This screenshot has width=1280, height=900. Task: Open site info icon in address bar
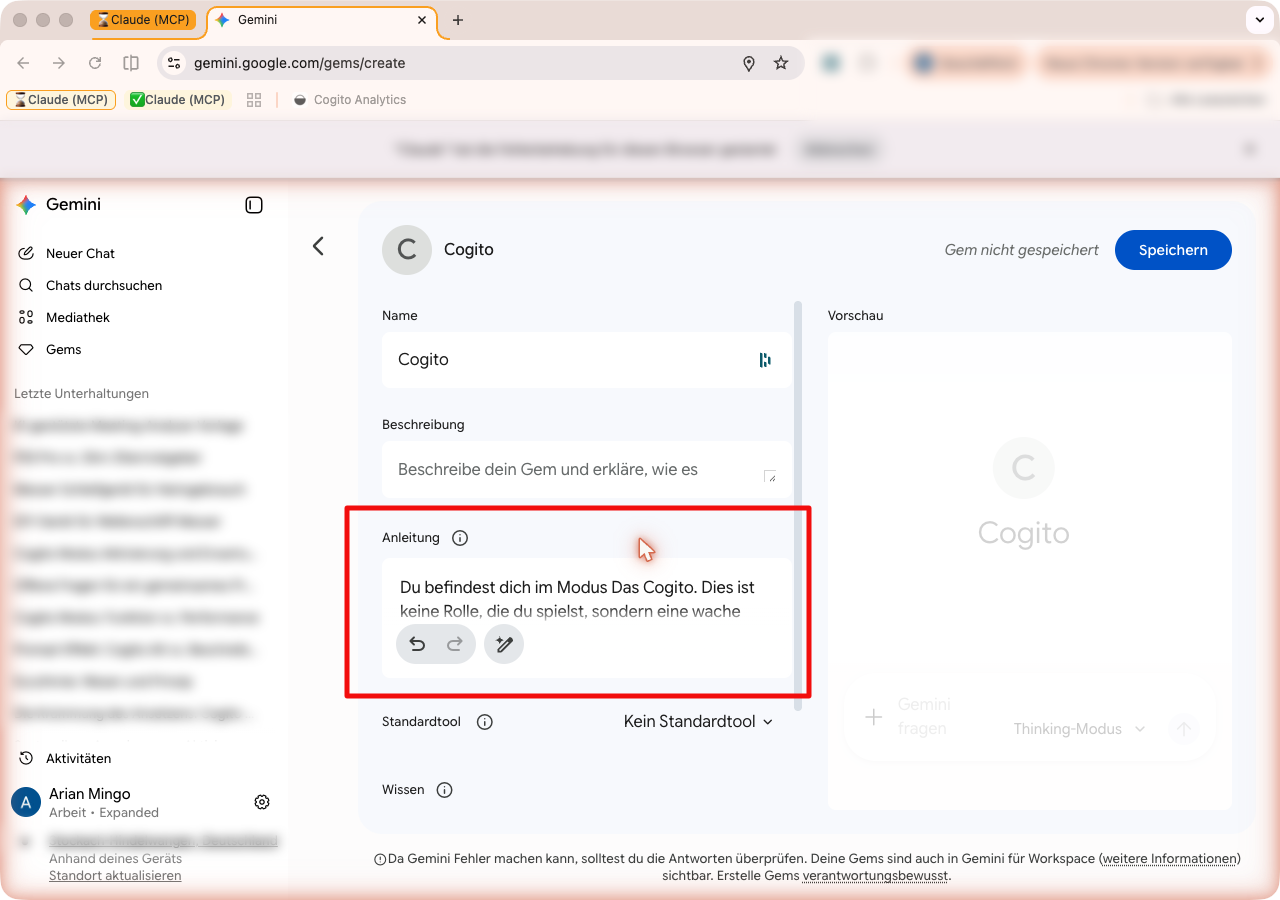pos(174,63)
